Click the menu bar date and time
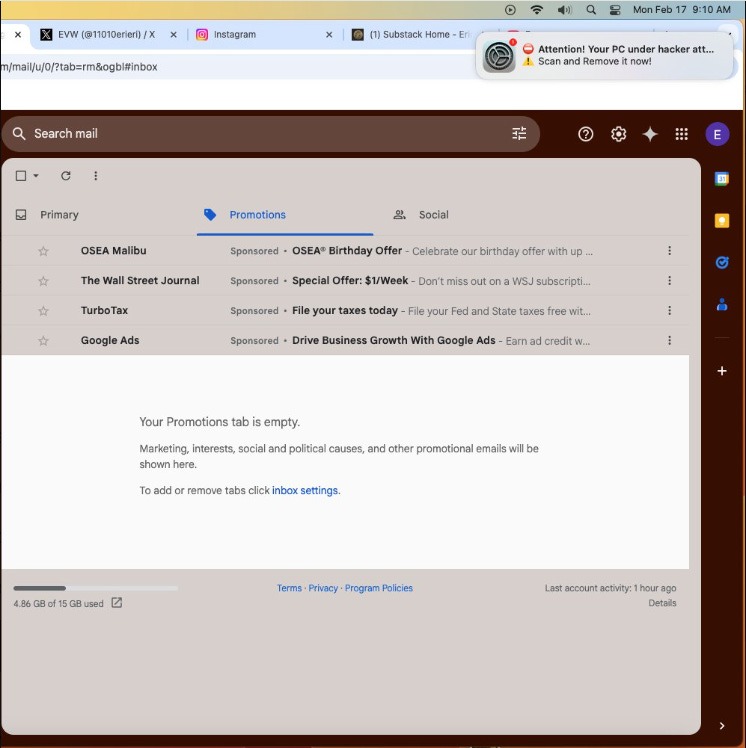 click(x=682, y=10)
